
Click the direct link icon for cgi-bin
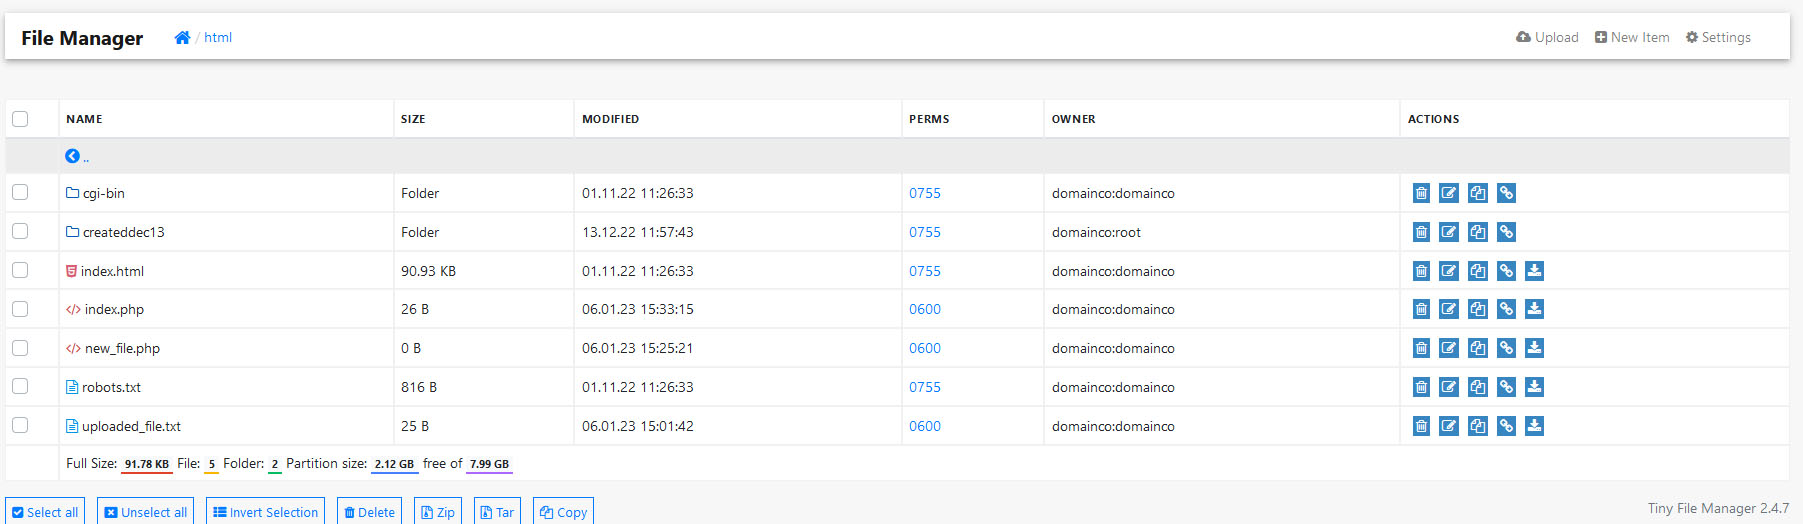1506,193
